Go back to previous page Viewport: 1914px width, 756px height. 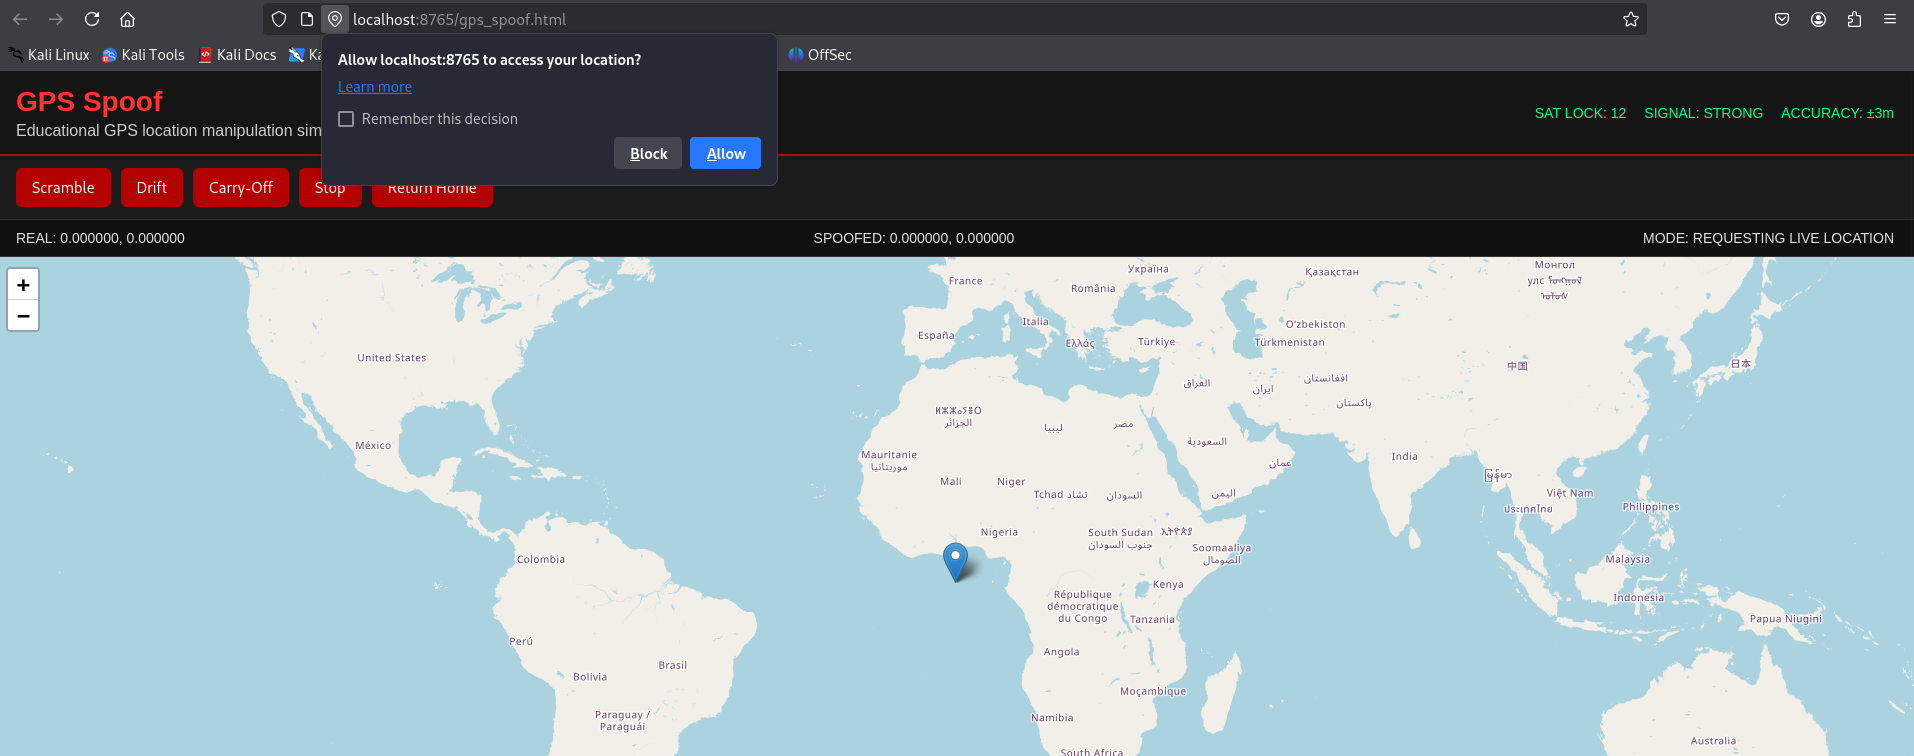pyautogui.click(x=20, y=19)
